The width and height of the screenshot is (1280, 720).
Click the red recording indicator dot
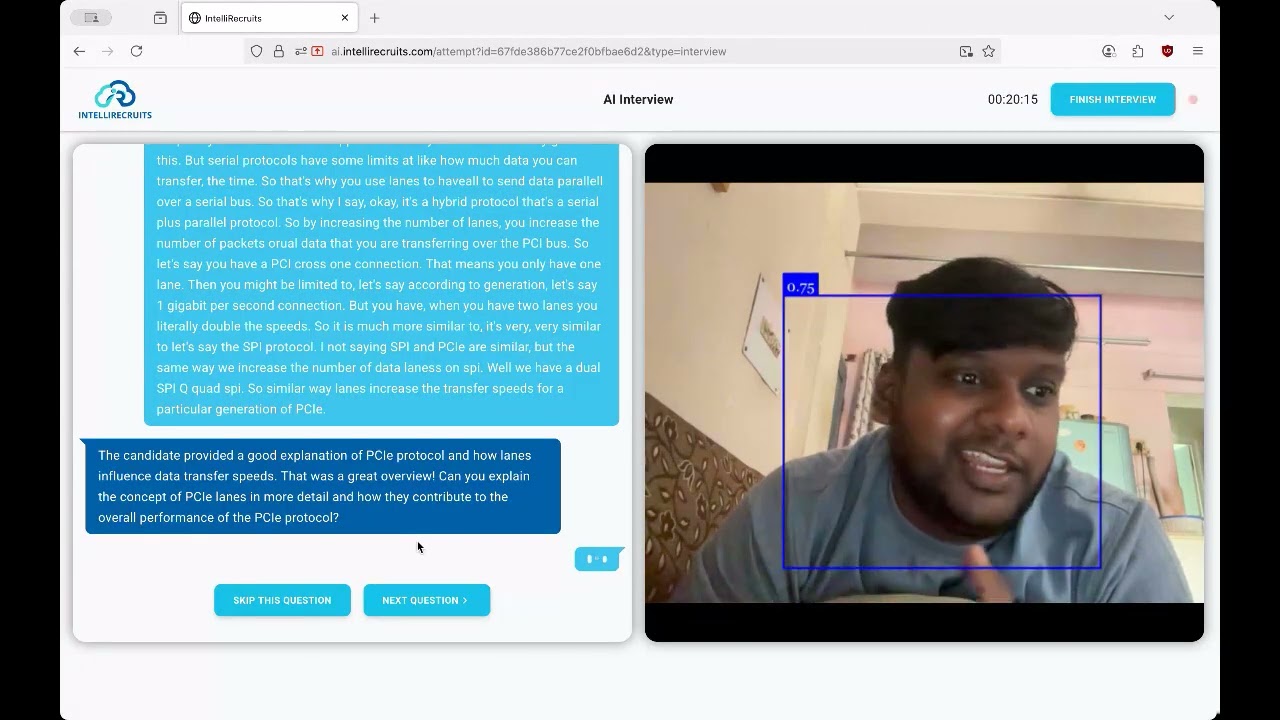[x=1193, y=100]
